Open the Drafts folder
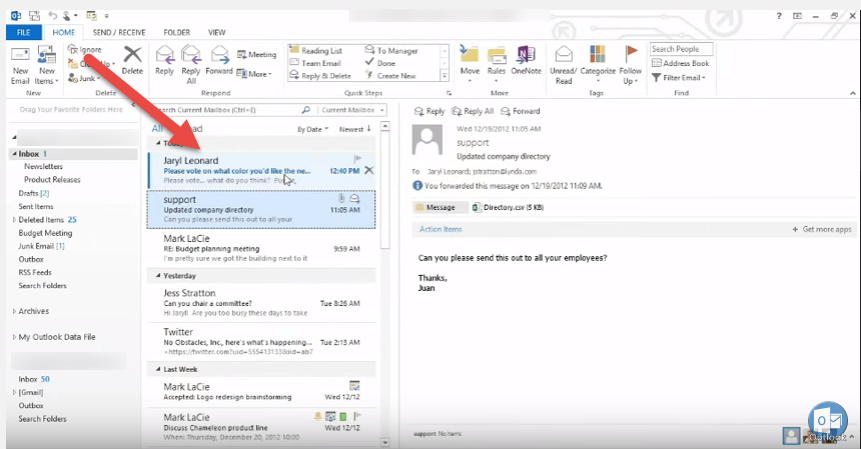Screen dimensions: 861x449 coord(33,193)
